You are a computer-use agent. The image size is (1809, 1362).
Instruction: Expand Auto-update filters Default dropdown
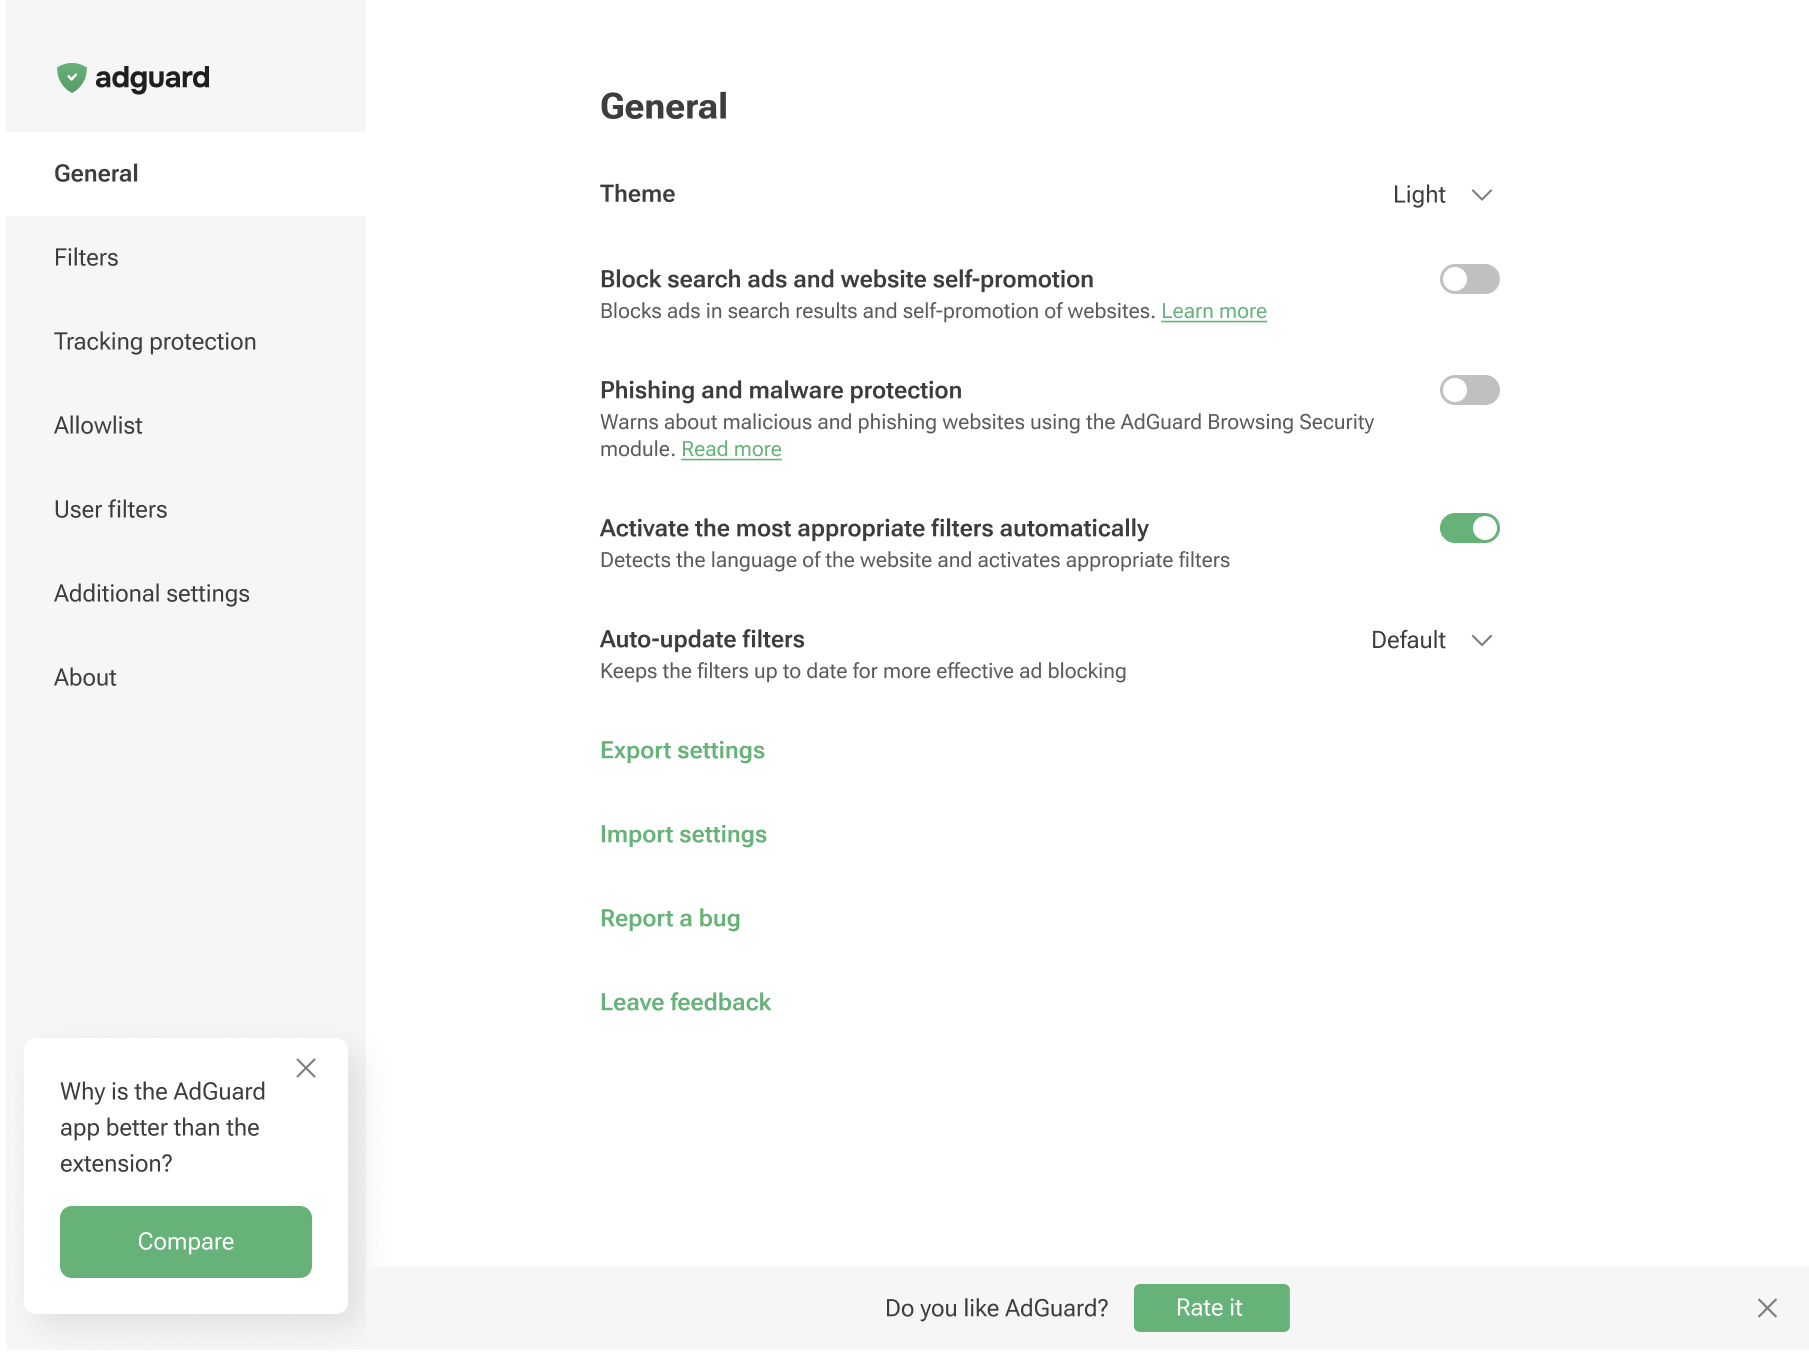click(x=1432, y=640)
